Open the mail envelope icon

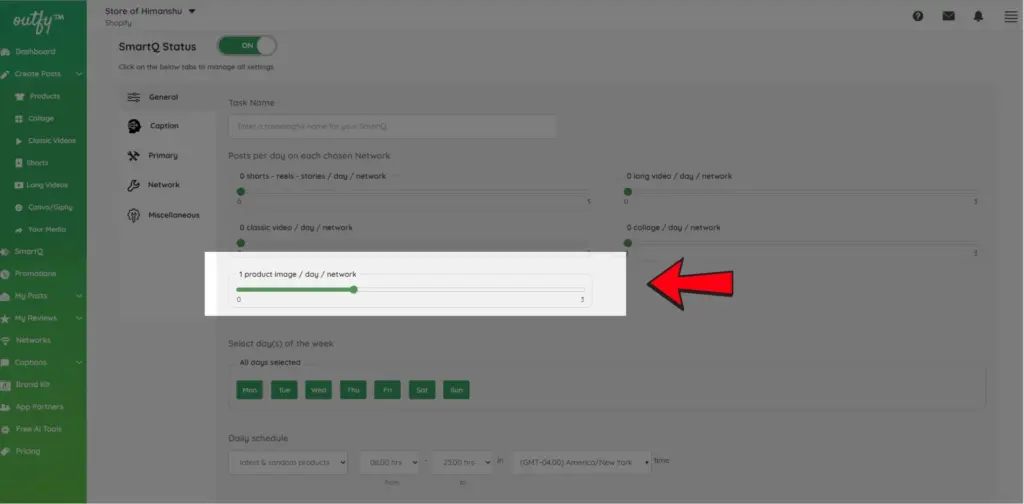pyautogui.click(x=948, y=16)
